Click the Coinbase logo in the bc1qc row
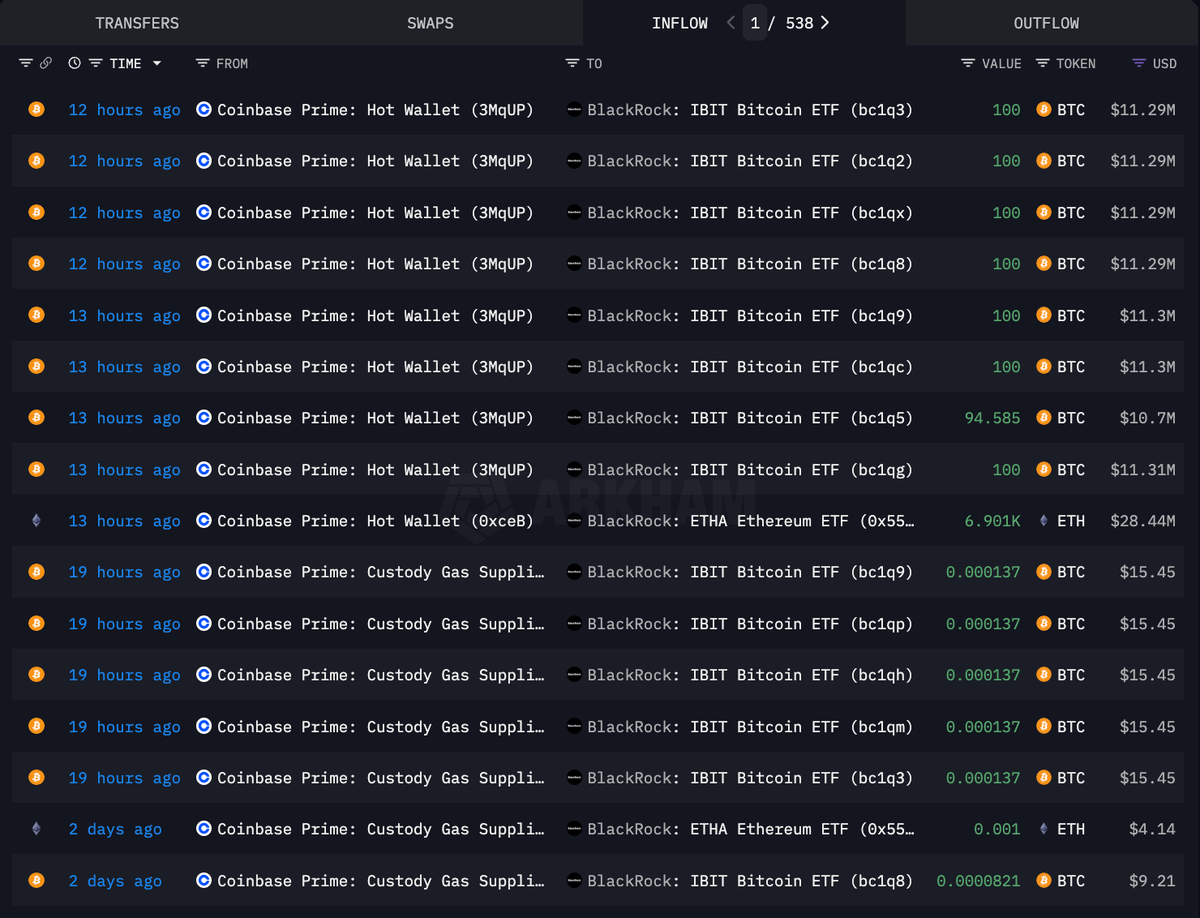 [x=204, y=367]
